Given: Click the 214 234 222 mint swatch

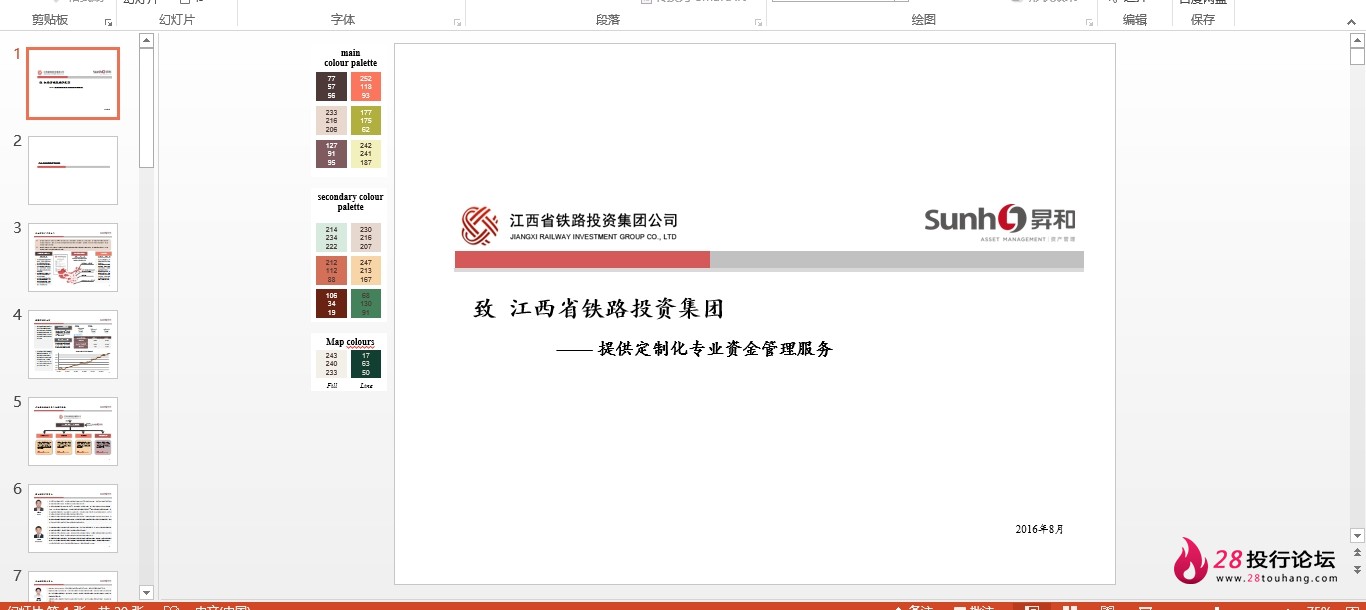Looking at the screenshot, I should [331, 238].
